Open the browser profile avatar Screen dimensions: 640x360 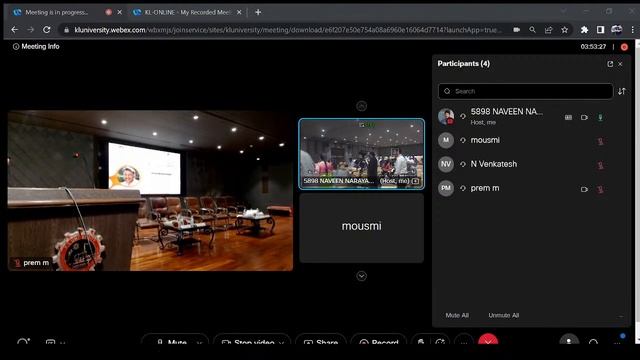coord(616,30)
